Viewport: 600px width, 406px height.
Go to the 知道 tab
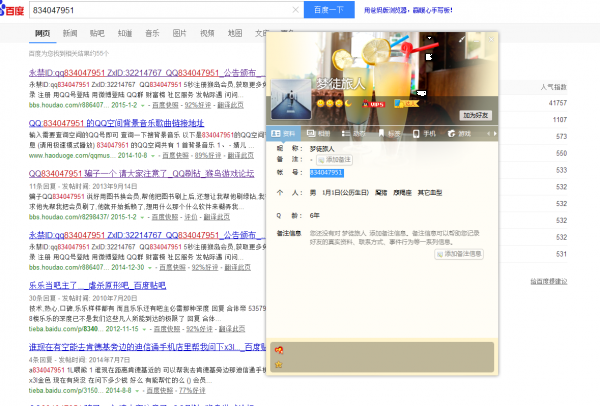(x=125, y=33)
